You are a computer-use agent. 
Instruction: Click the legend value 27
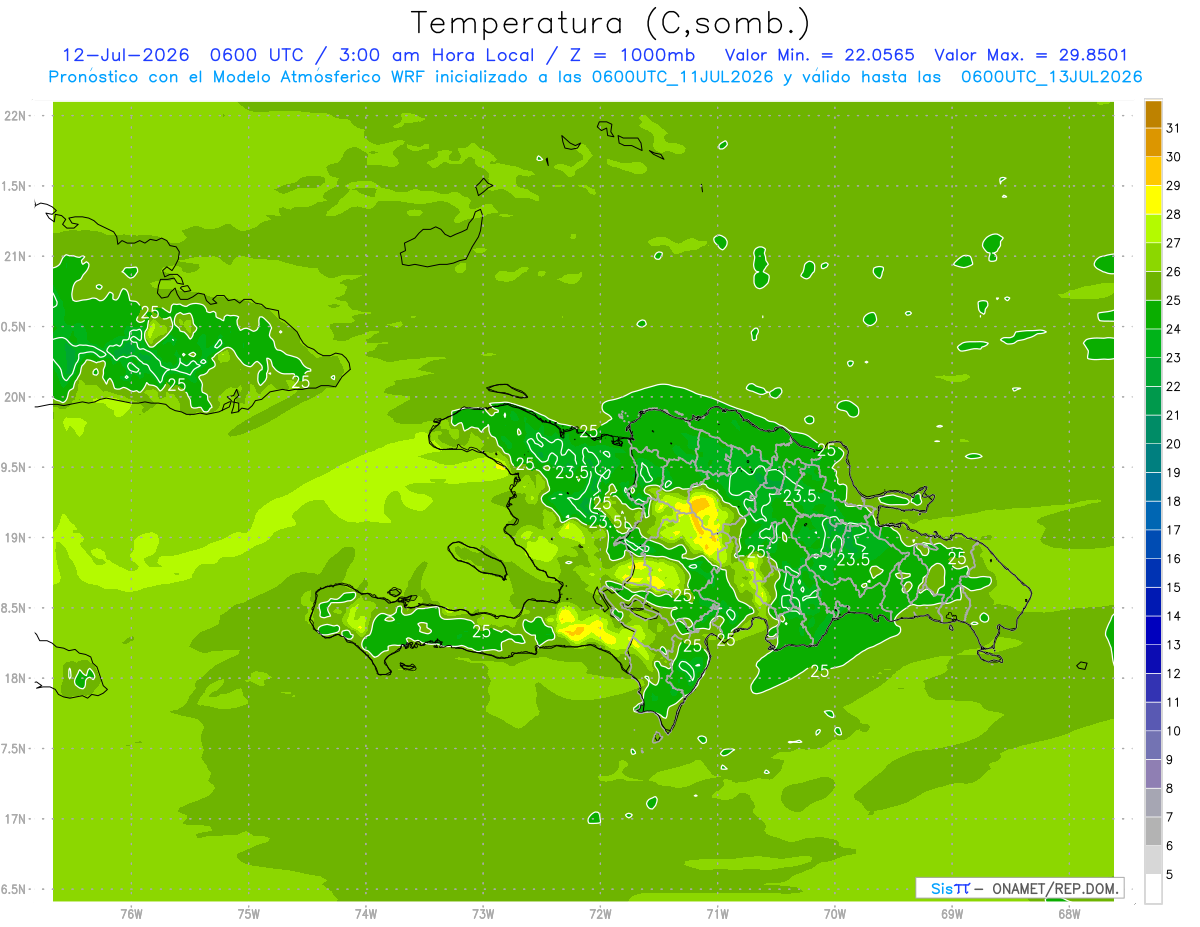pyautogui.click(x=1174, y=243)
